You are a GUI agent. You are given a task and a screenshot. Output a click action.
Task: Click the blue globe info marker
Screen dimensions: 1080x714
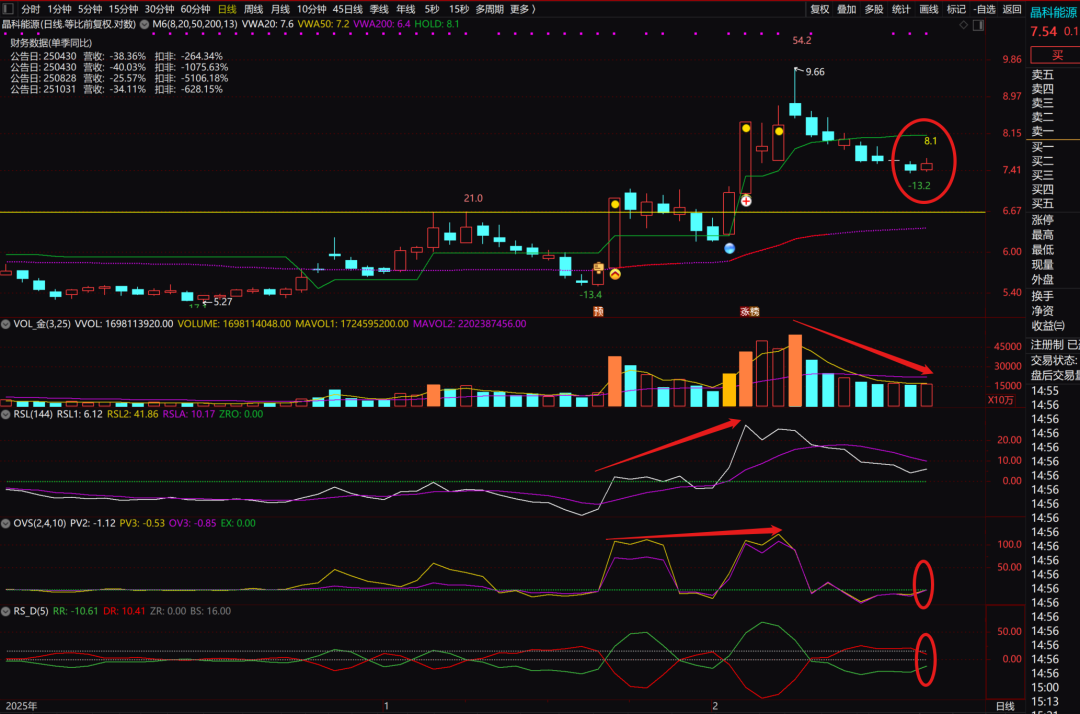click(729, 249)
